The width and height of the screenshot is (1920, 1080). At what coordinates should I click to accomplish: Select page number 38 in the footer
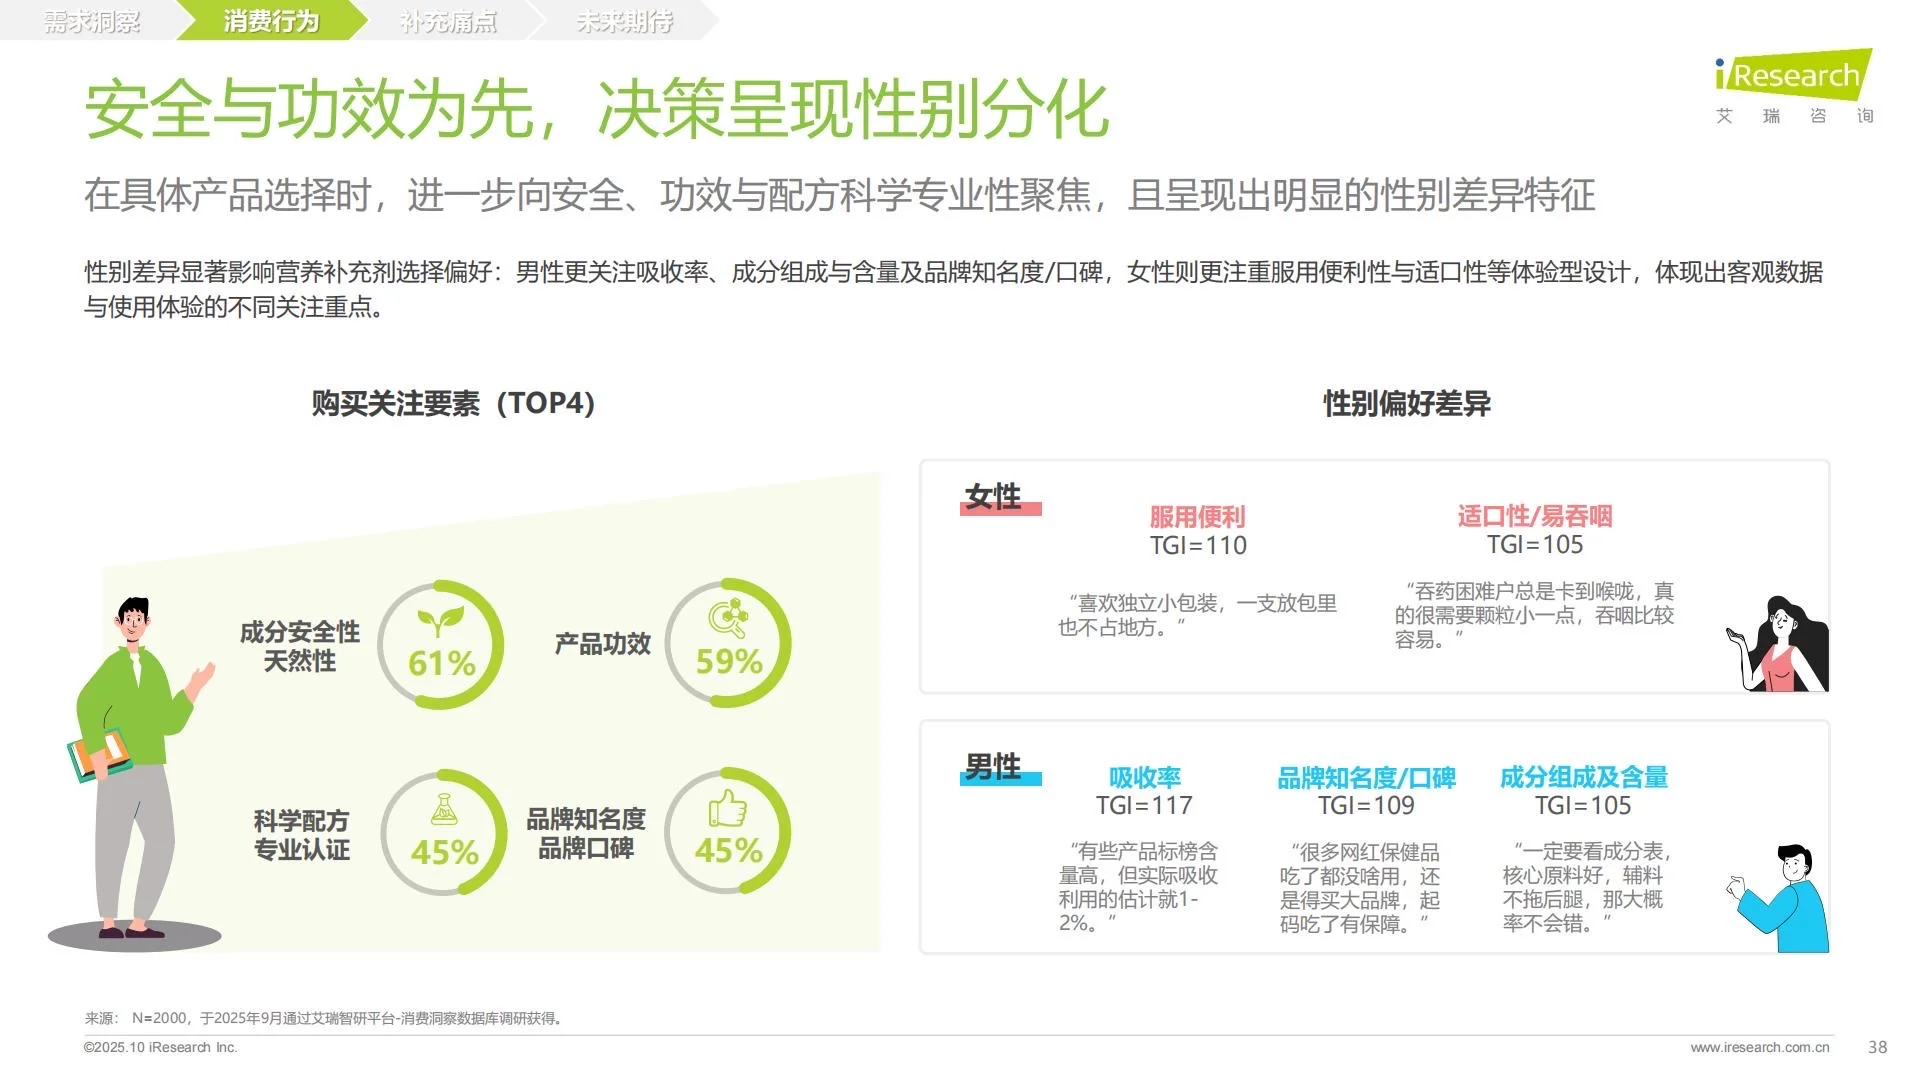1877,1047
